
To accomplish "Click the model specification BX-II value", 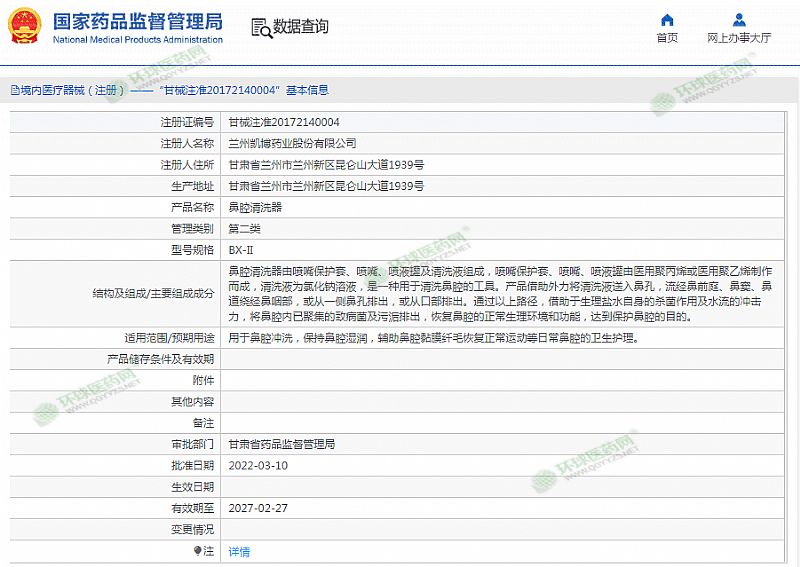I will [241, 250].
